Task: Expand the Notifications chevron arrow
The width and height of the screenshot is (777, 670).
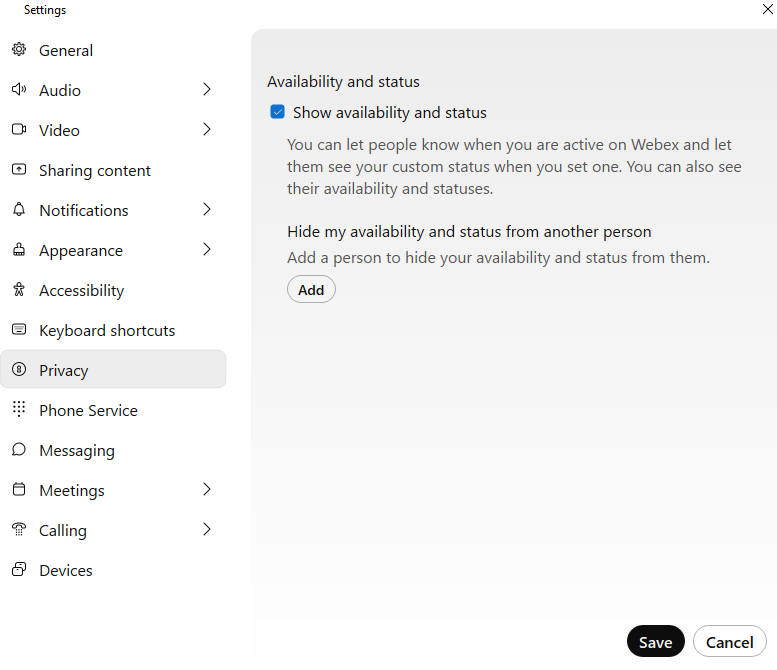Action: pyautogui.click(x=207, y=210)
